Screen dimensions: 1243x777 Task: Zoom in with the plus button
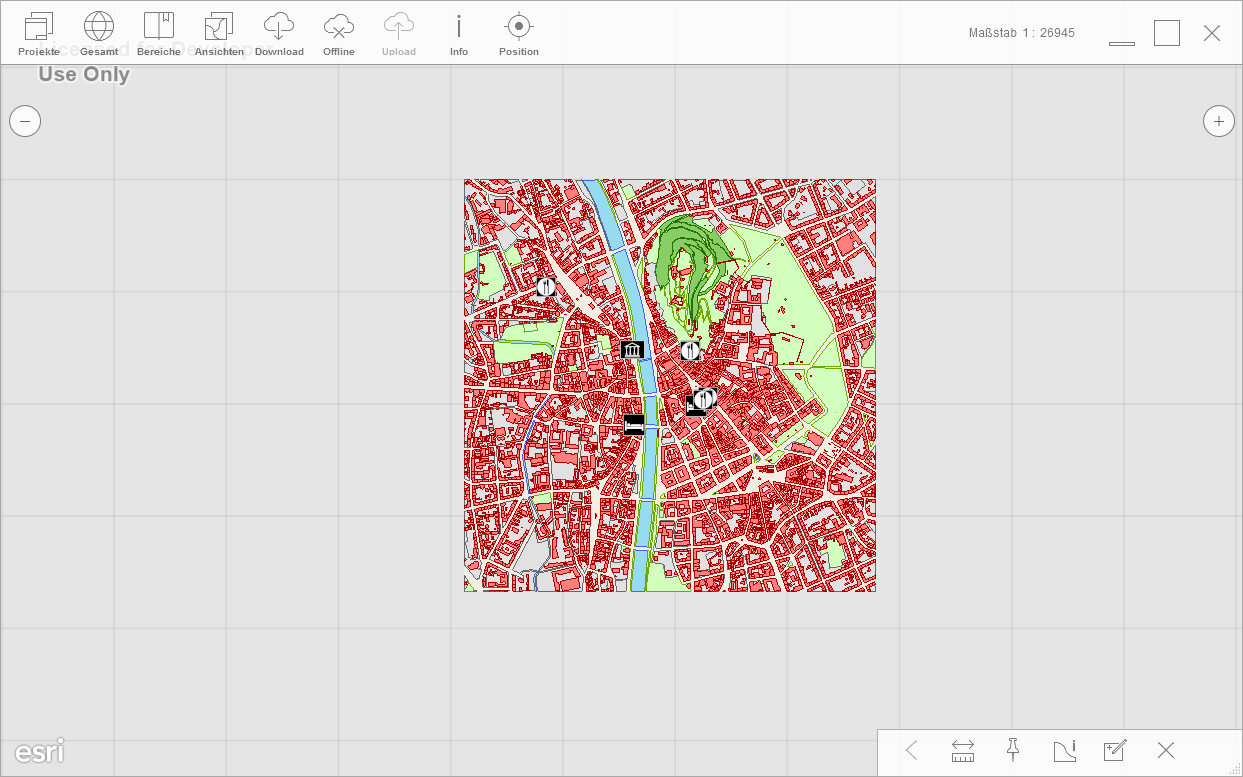point(1218,121)
